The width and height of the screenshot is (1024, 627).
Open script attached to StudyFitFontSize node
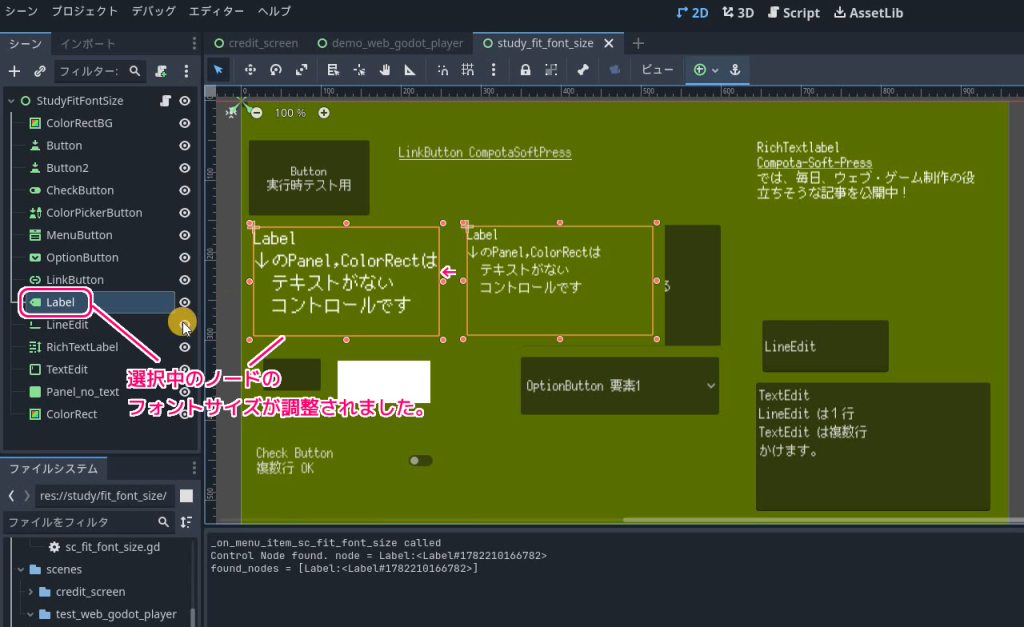pos(166,101)
